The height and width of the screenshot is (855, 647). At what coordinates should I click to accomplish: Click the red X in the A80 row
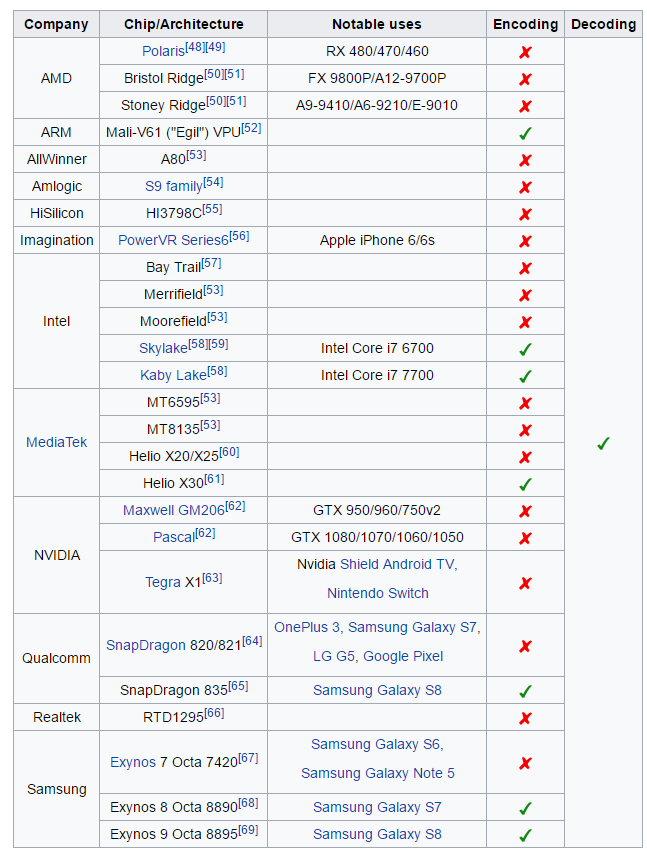click(525, 160)
